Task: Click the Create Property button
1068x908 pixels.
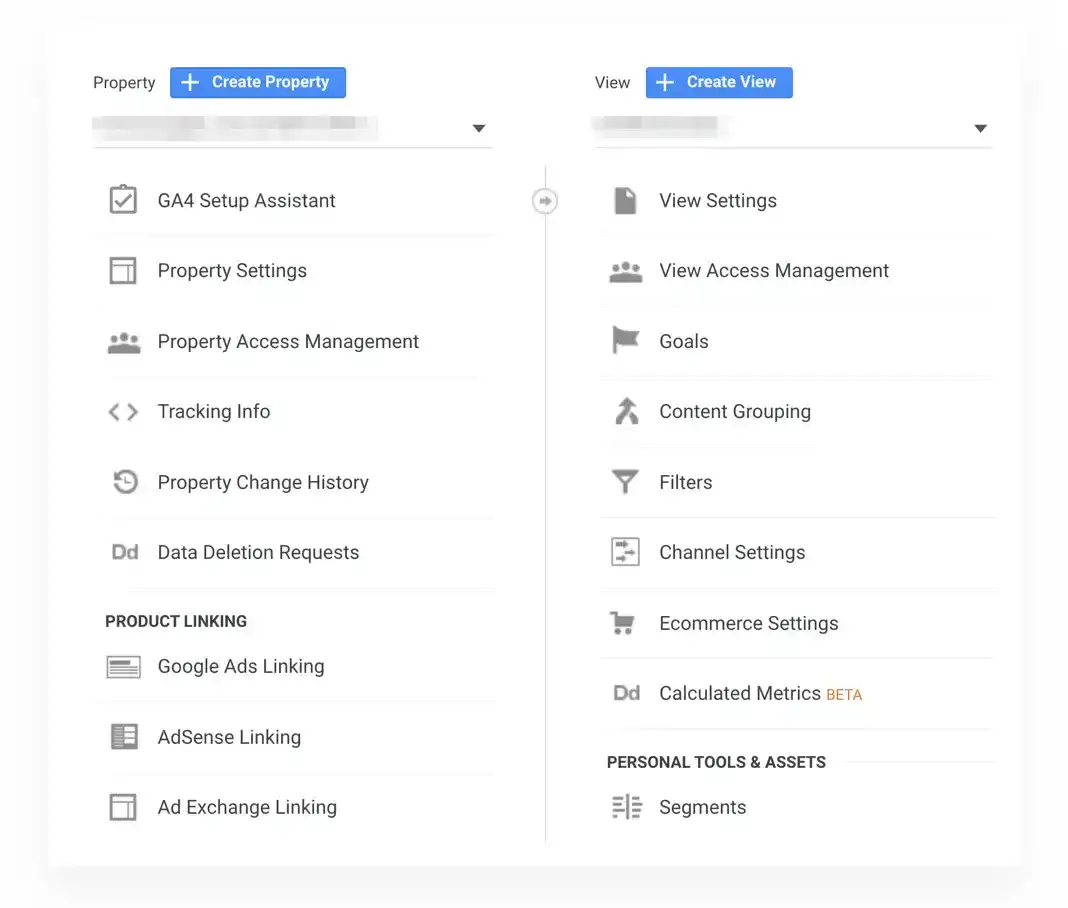Action: (x=258, y=82)
